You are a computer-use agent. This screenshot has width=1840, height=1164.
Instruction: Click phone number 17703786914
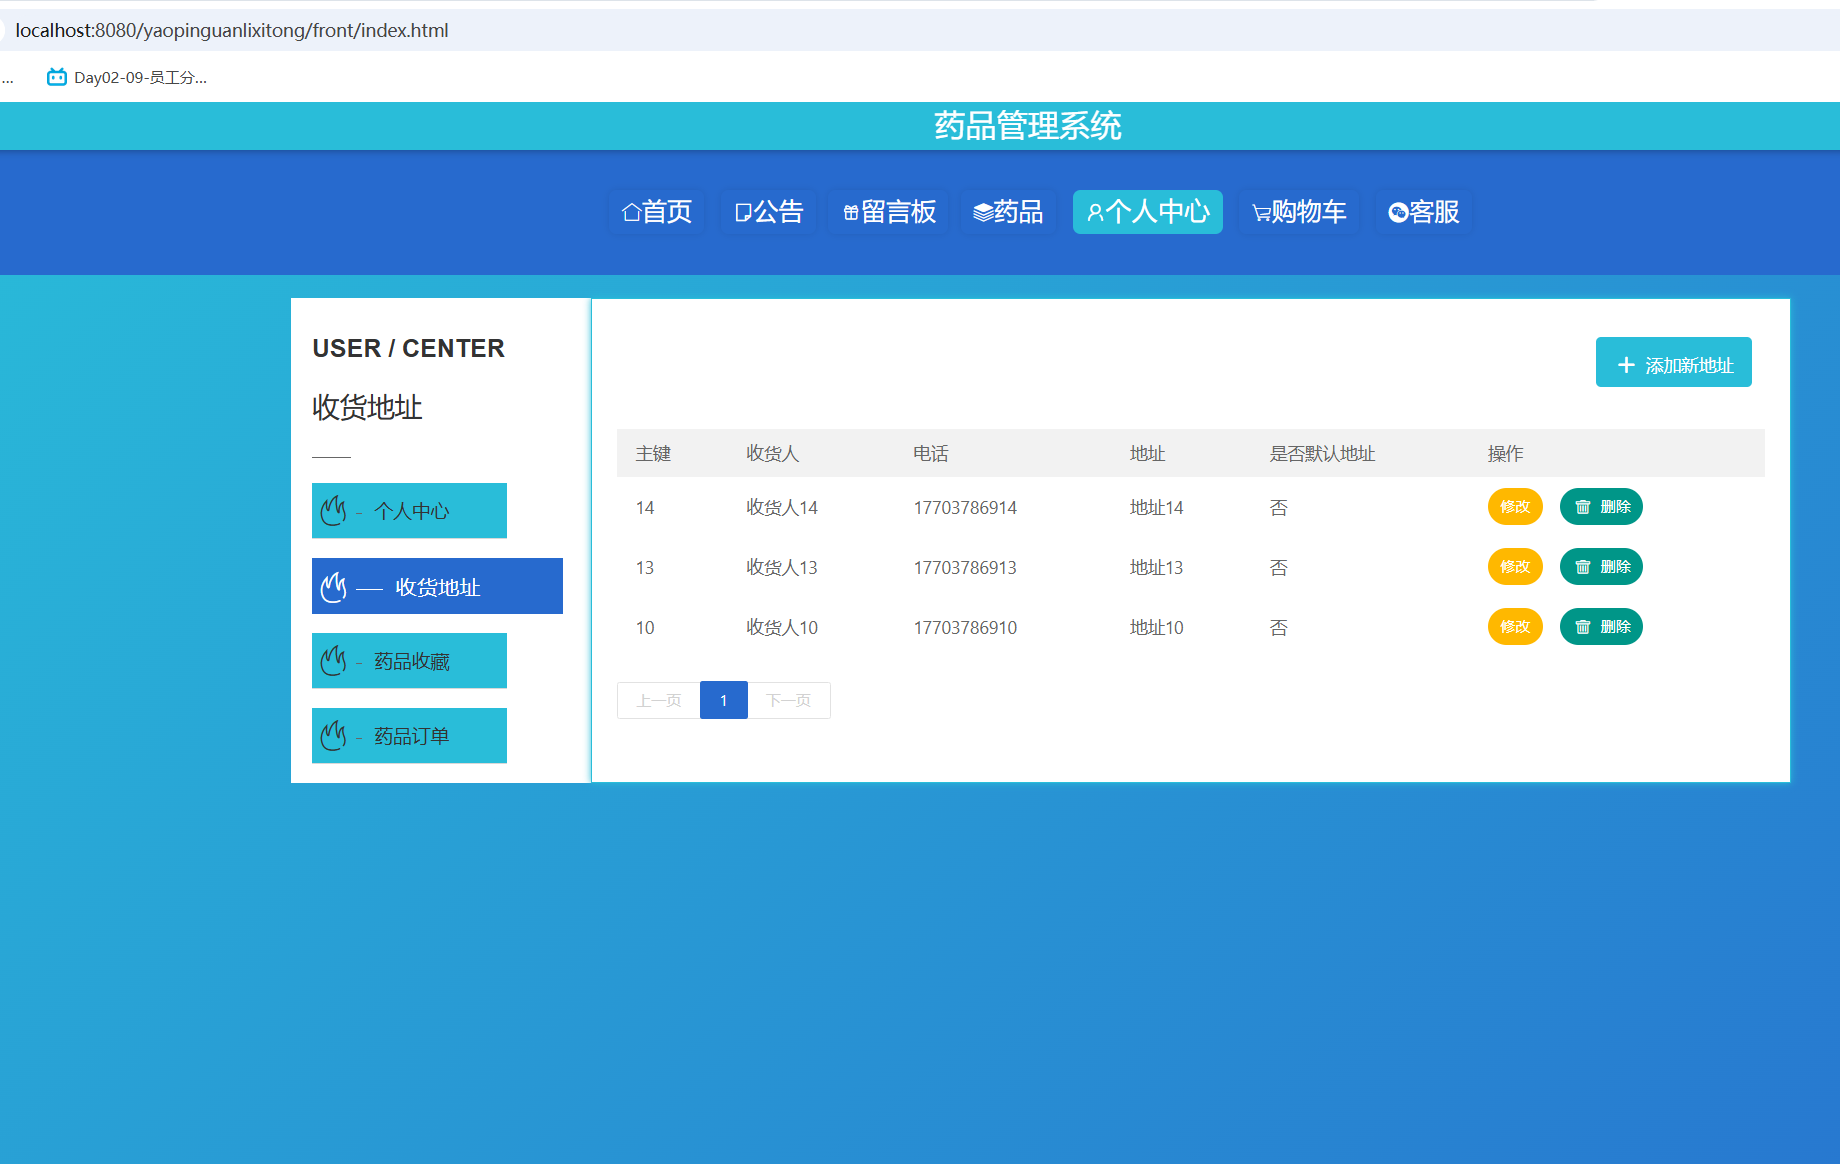965,507
